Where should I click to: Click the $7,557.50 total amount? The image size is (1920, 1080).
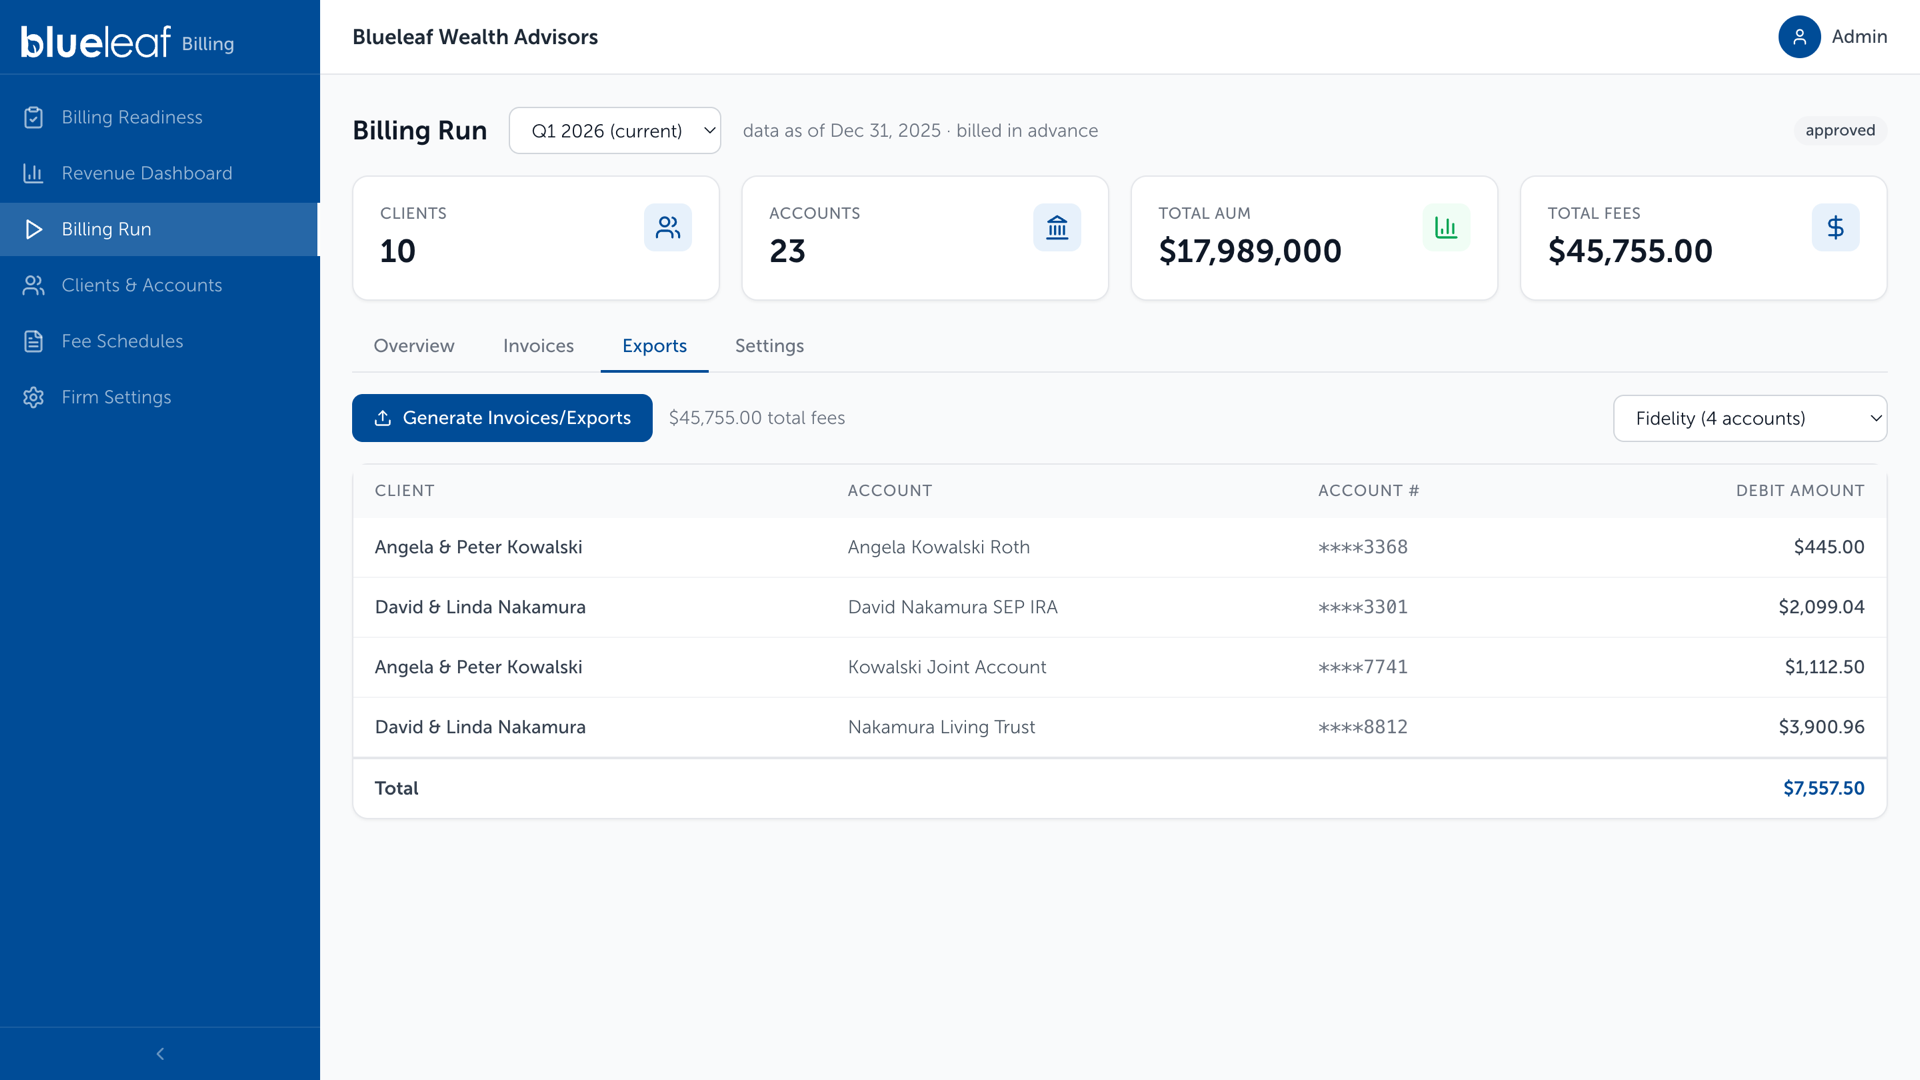(x=1824, y=788)
